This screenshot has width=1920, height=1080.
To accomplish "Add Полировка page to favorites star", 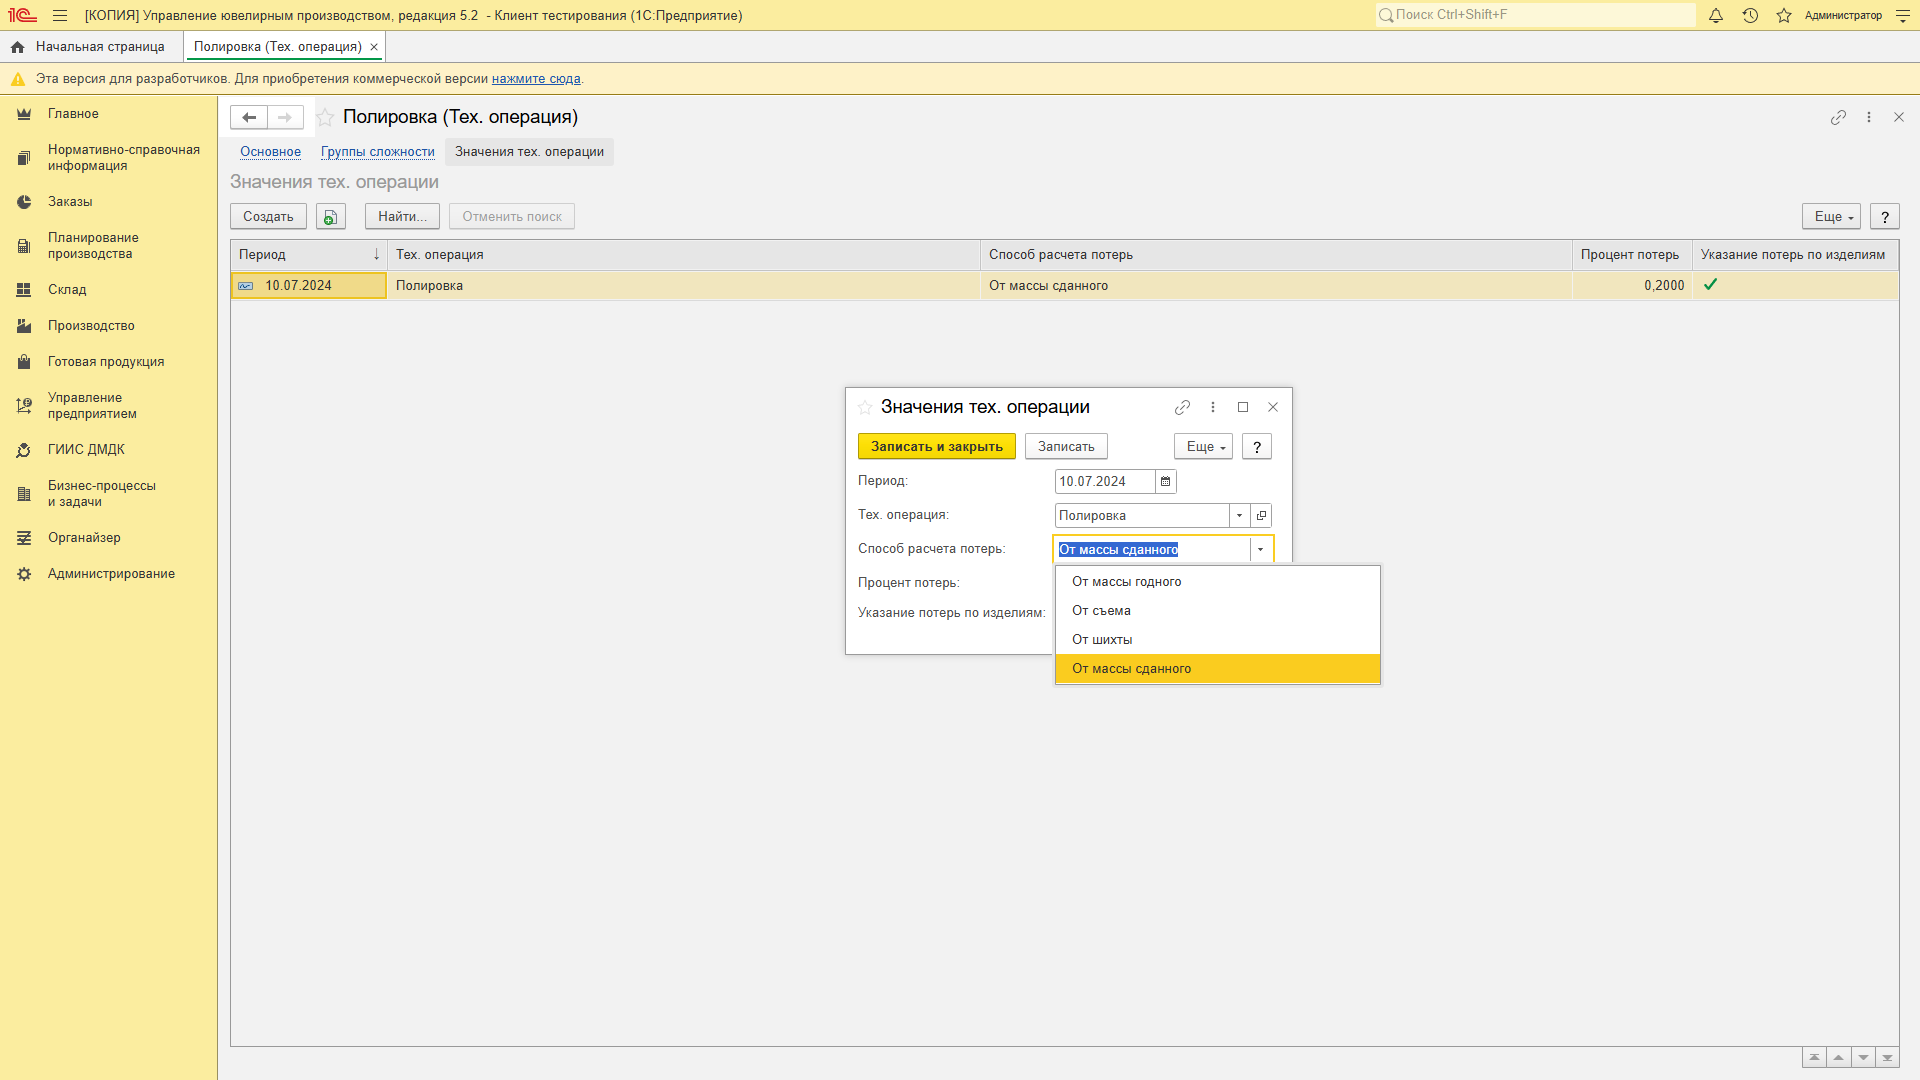I will click(x=325, y=117).
